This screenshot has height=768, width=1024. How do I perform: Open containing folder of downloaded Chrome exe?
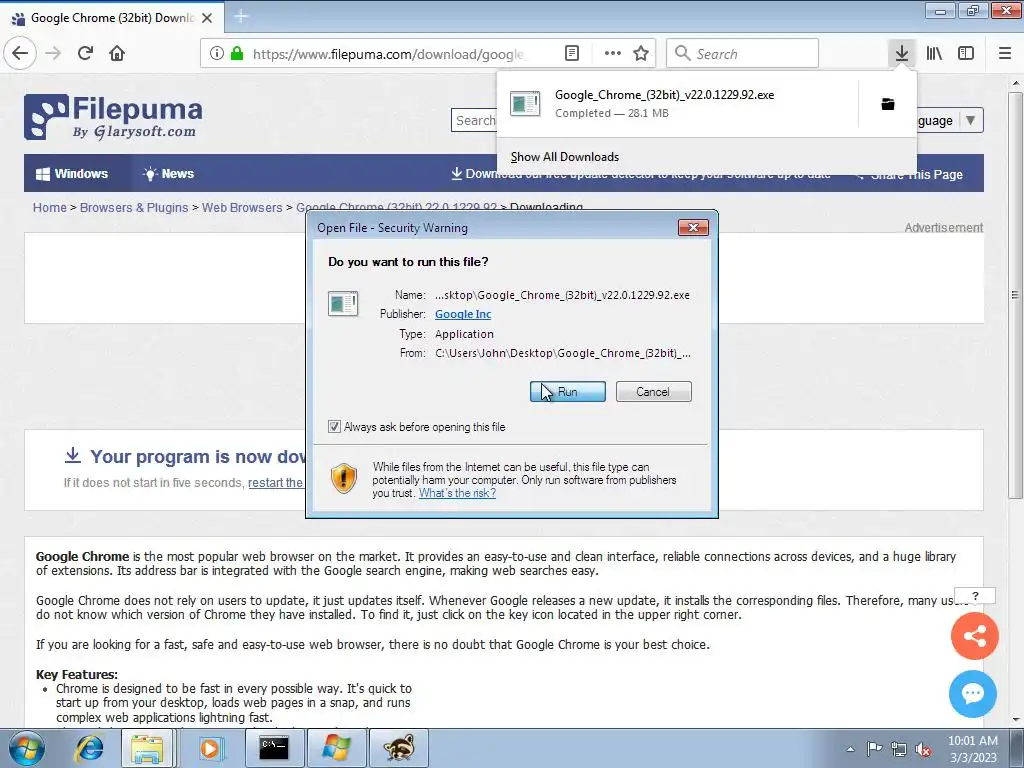point(888,104)
